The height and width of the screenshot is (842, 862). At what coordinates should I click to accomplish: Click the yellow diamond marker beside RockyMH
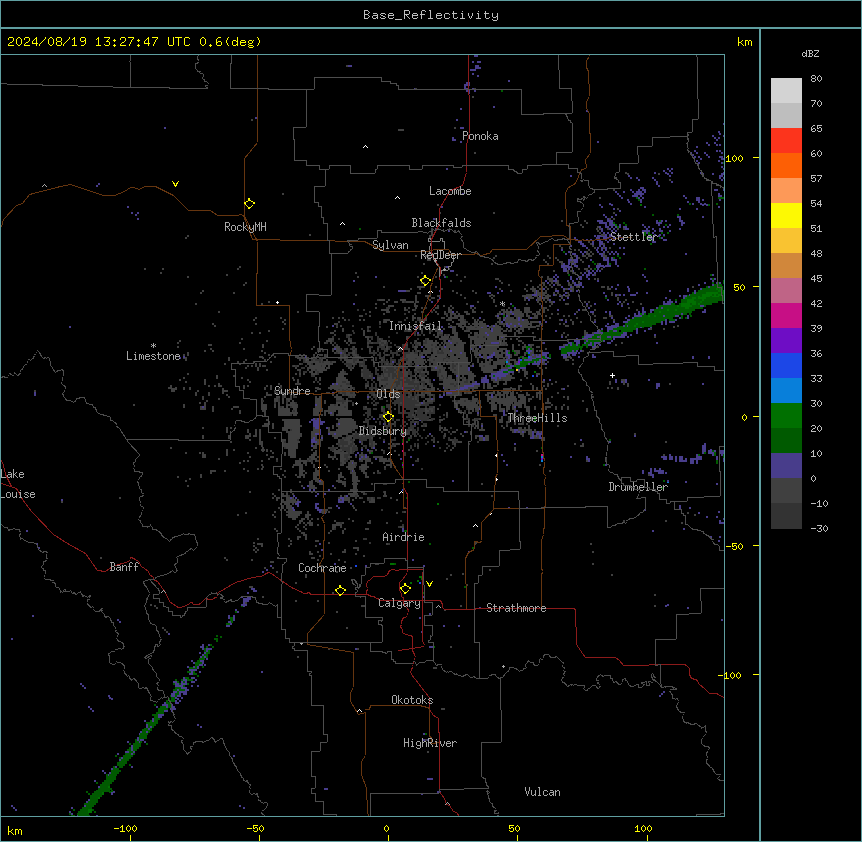click(250, 204)
